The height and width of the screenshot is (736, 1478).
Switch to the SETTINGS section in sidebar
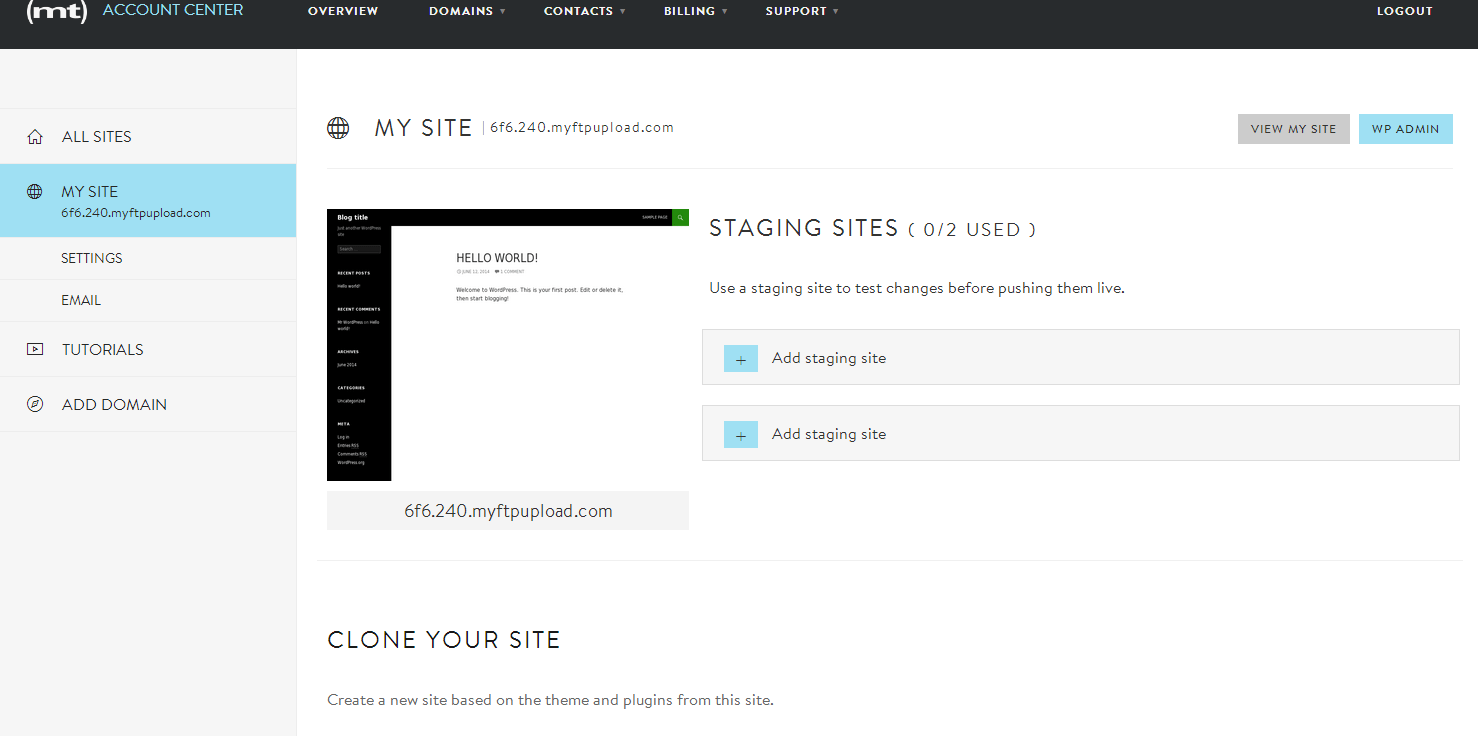click(x=91, y=257)
